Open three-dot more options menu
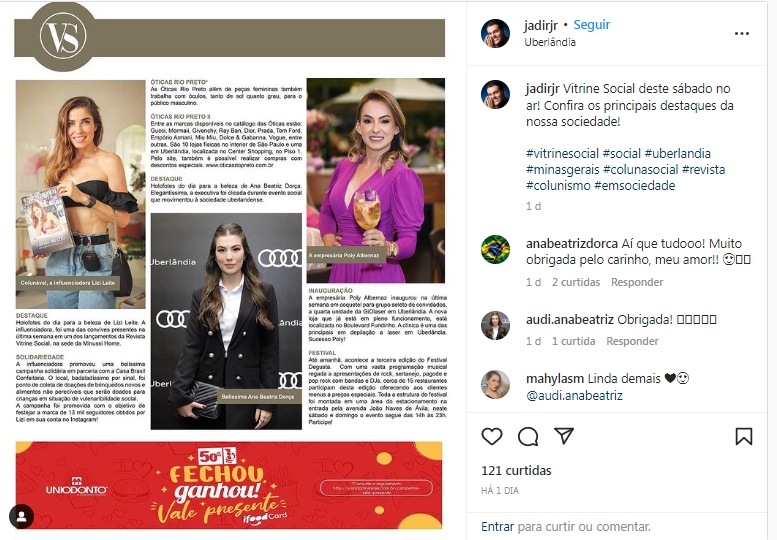Screen dimensions: 777x540 coord(742,33)
